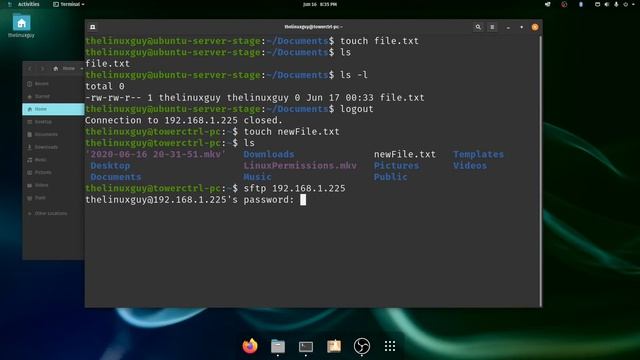Click the terminal window title
Screen dimensions: 640x360
click(313, 27)
